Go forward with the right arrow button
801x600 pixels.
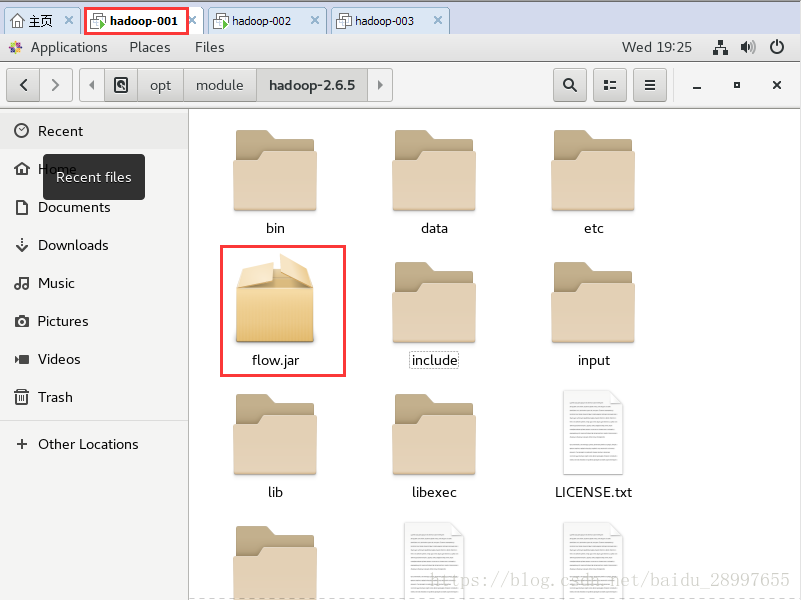pyautogui.click(x=56, y=85)
